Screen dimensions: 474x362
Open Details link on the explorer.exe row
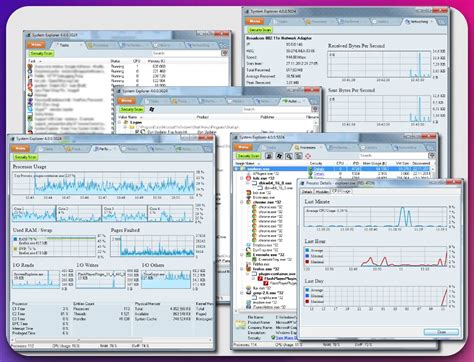point(319,169)
